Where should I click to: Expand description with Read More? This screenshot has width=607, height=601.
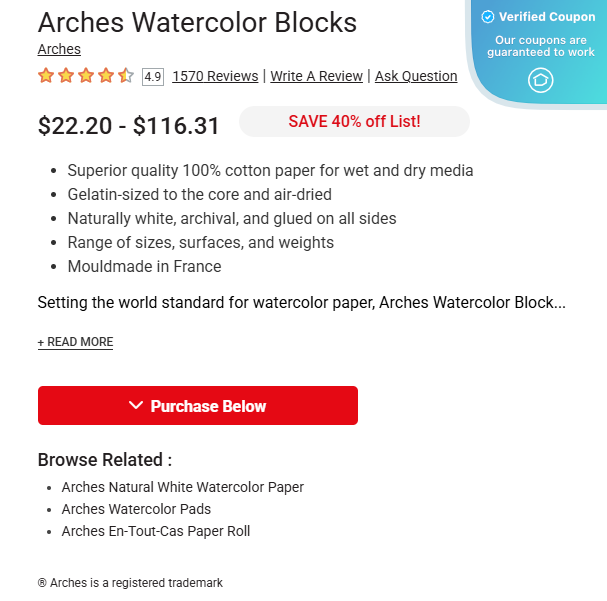[75, 342]
